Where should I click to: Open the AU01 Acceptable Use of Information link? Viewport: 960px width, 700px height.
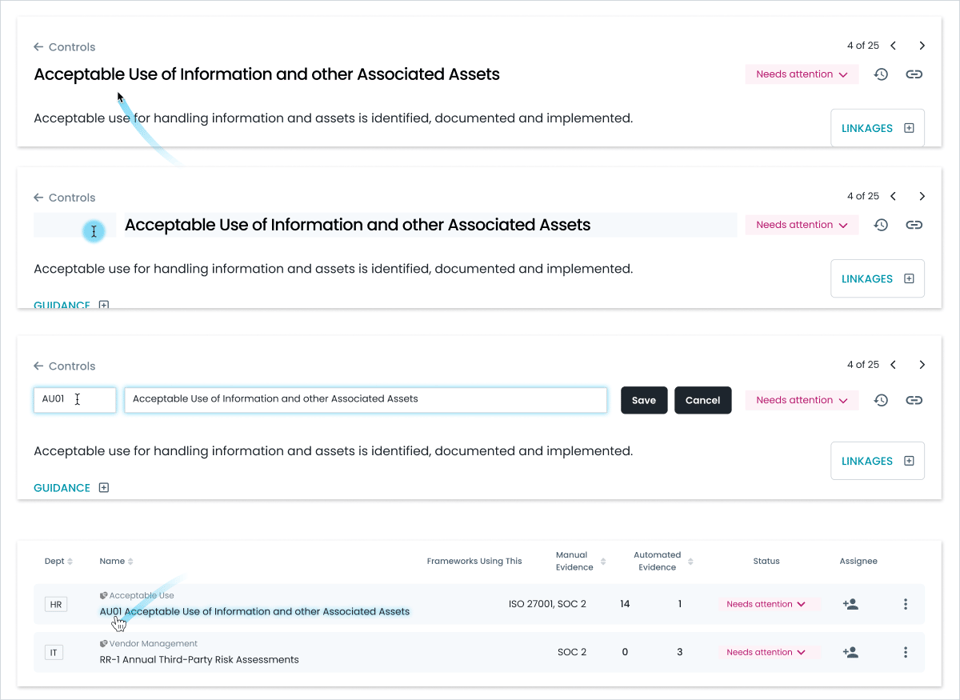coord(254,611)
